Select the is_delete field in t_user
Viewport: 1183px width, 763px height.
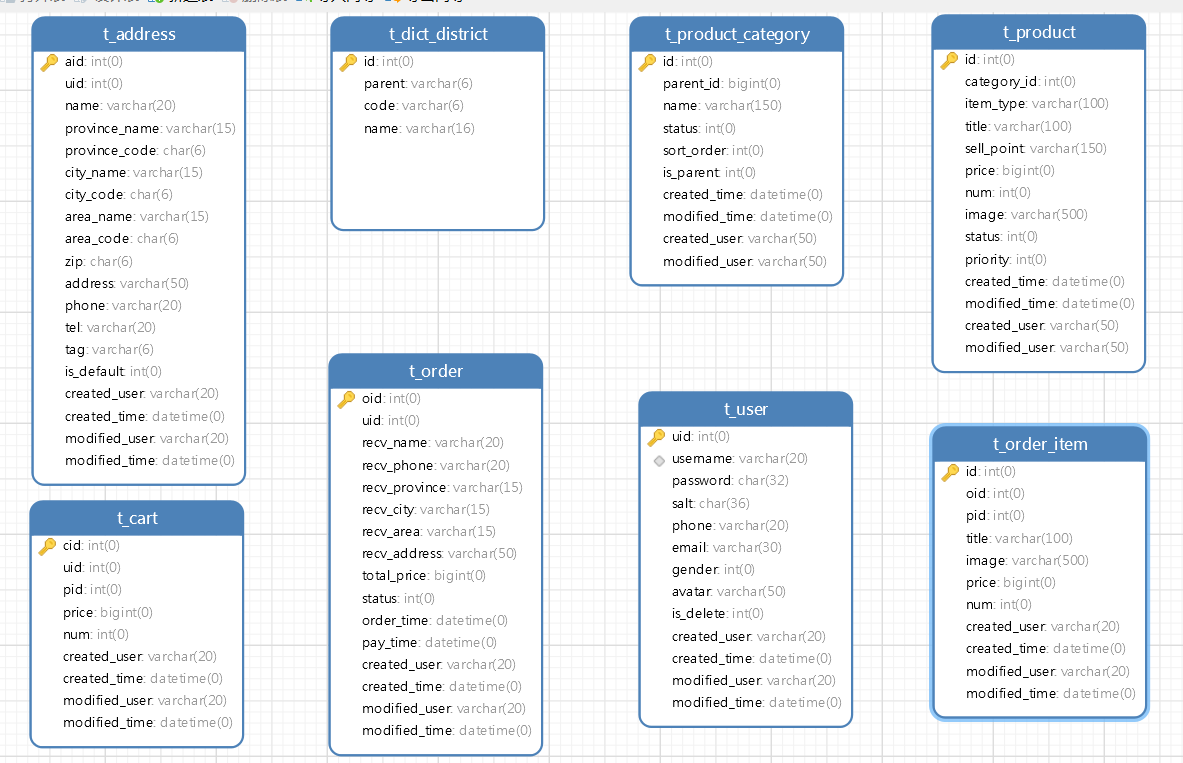click(x=717, y=614)
